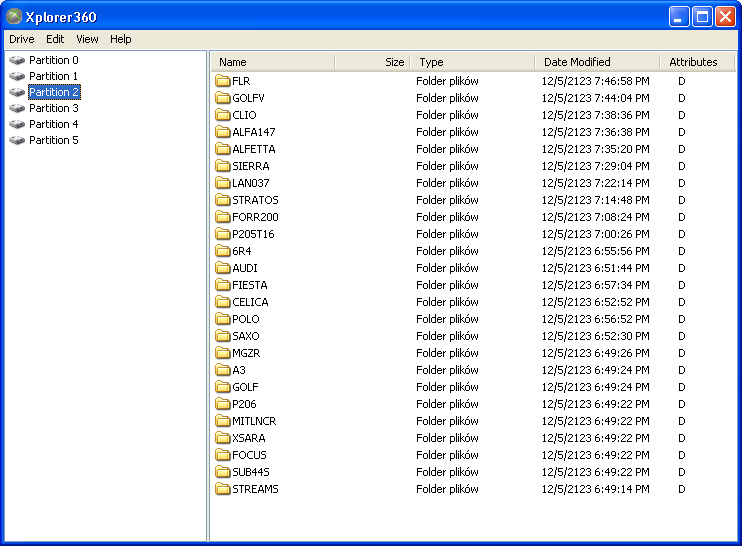This screenshot has height=546, width=742.
Task: Click the STRATOS folder icon
Action: pyautogui.click(x=222, y=200)
